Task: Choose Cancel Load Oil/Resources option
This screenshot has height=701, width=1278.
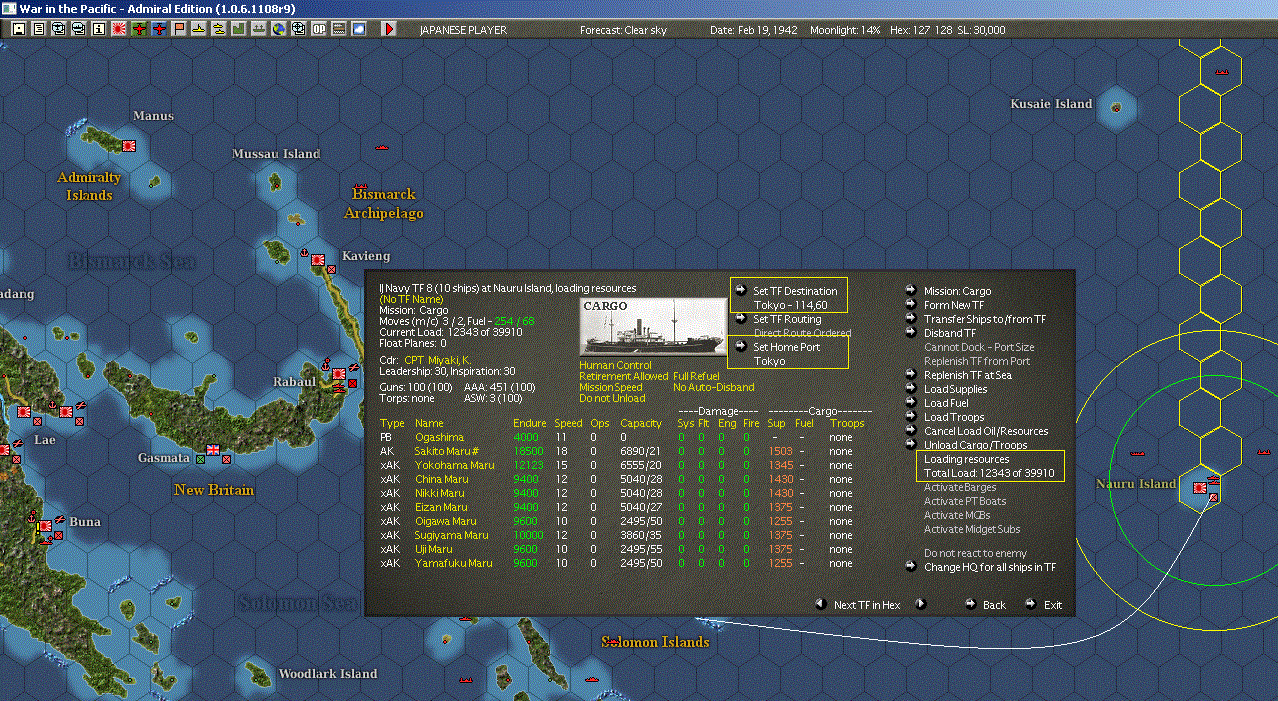Action: 985,431
